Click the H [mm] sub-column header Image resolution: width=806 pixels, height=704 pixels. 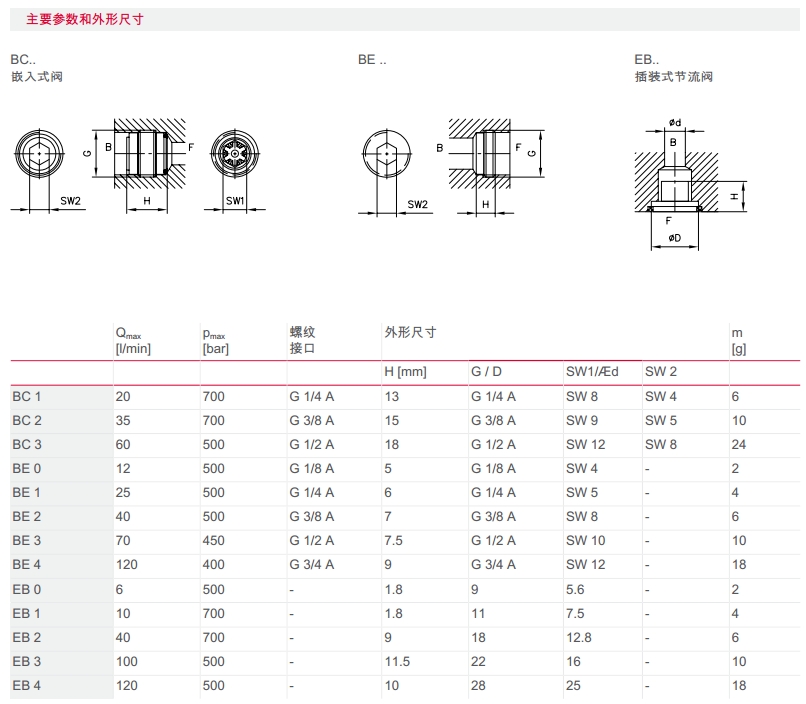point(405,372)
